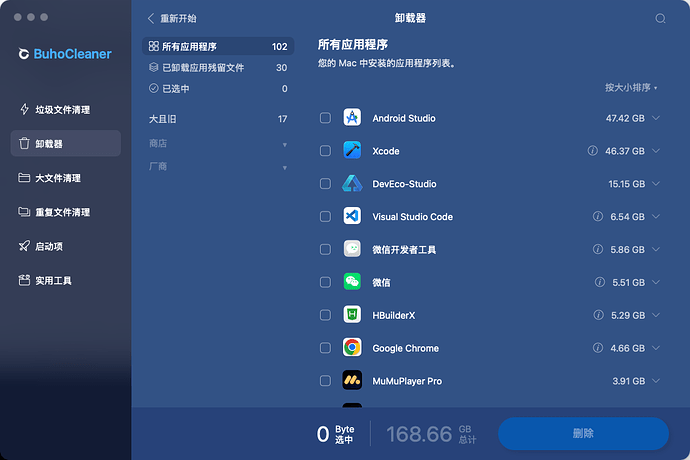Expand MuMuPlayer Pro details chevron
Viewport: 690px width, 460px height.
tap(656, 381)
